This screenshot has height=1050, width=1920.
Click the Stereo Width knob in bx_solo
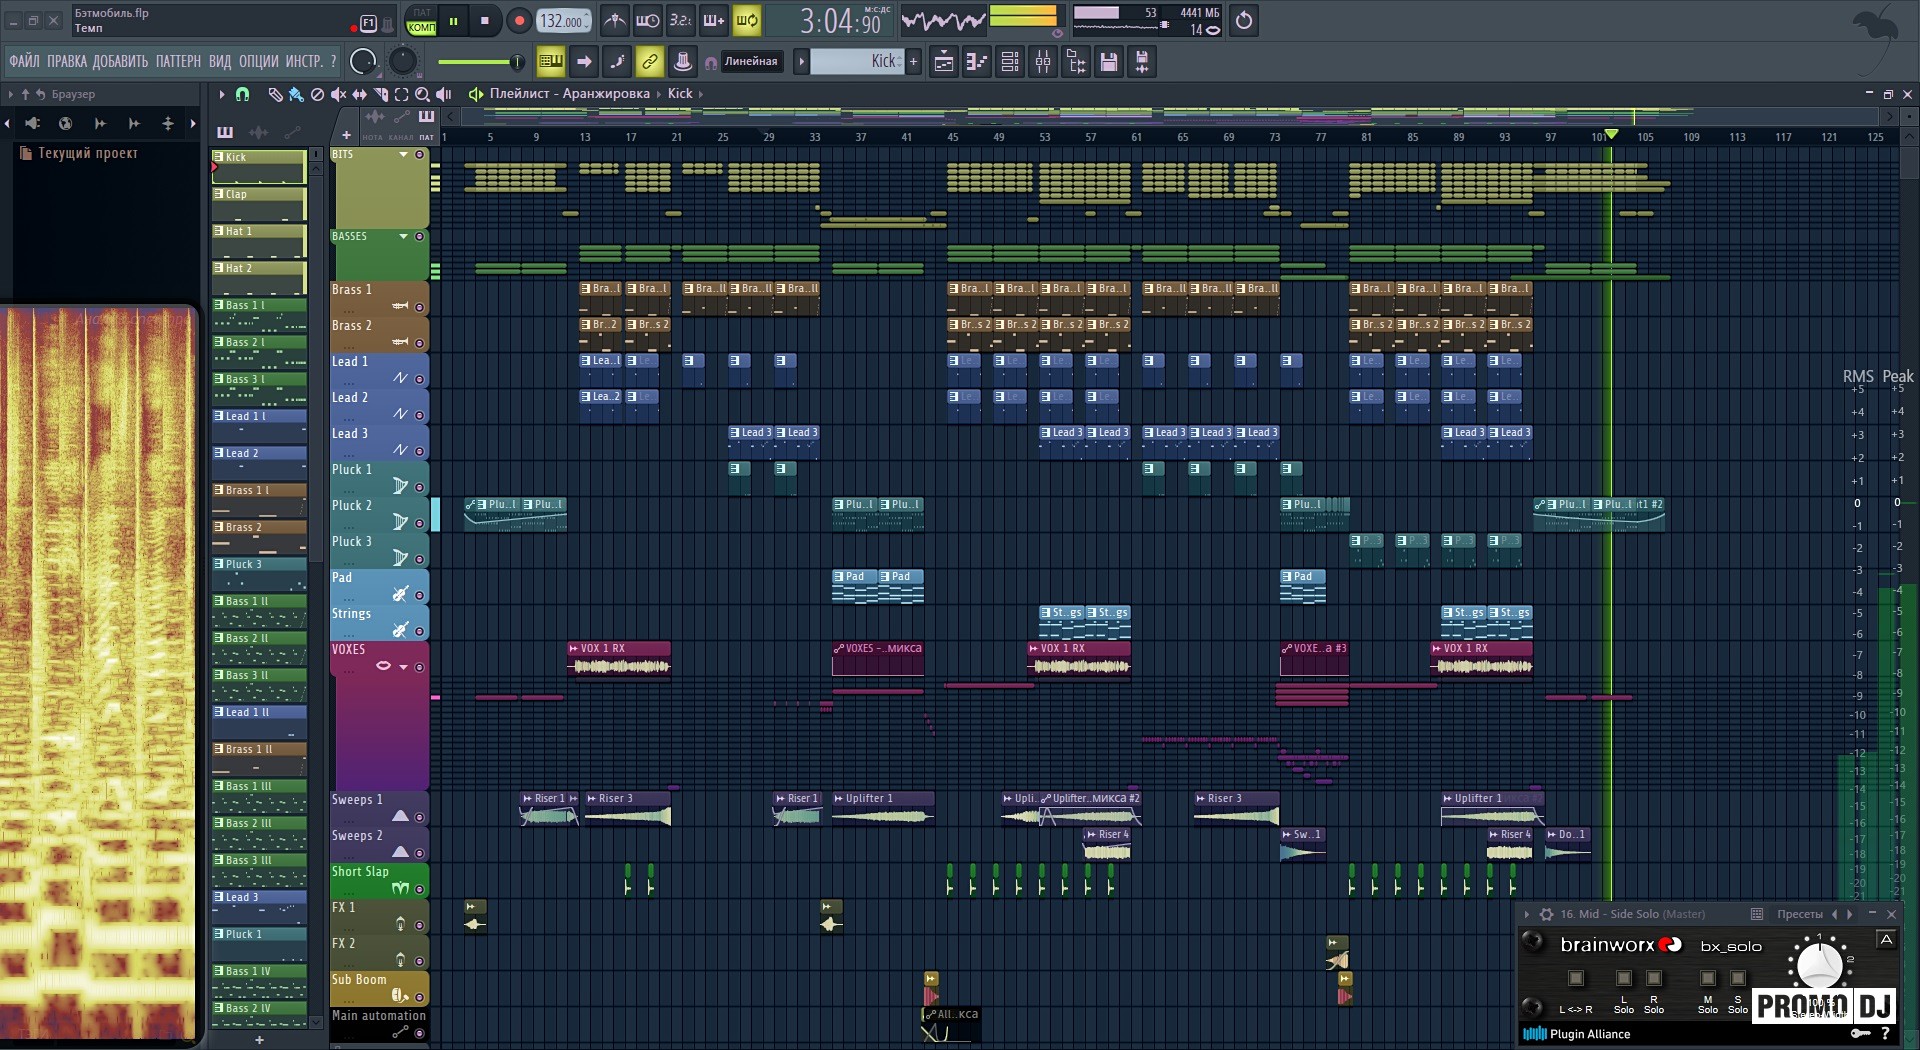pos(1819,965)
